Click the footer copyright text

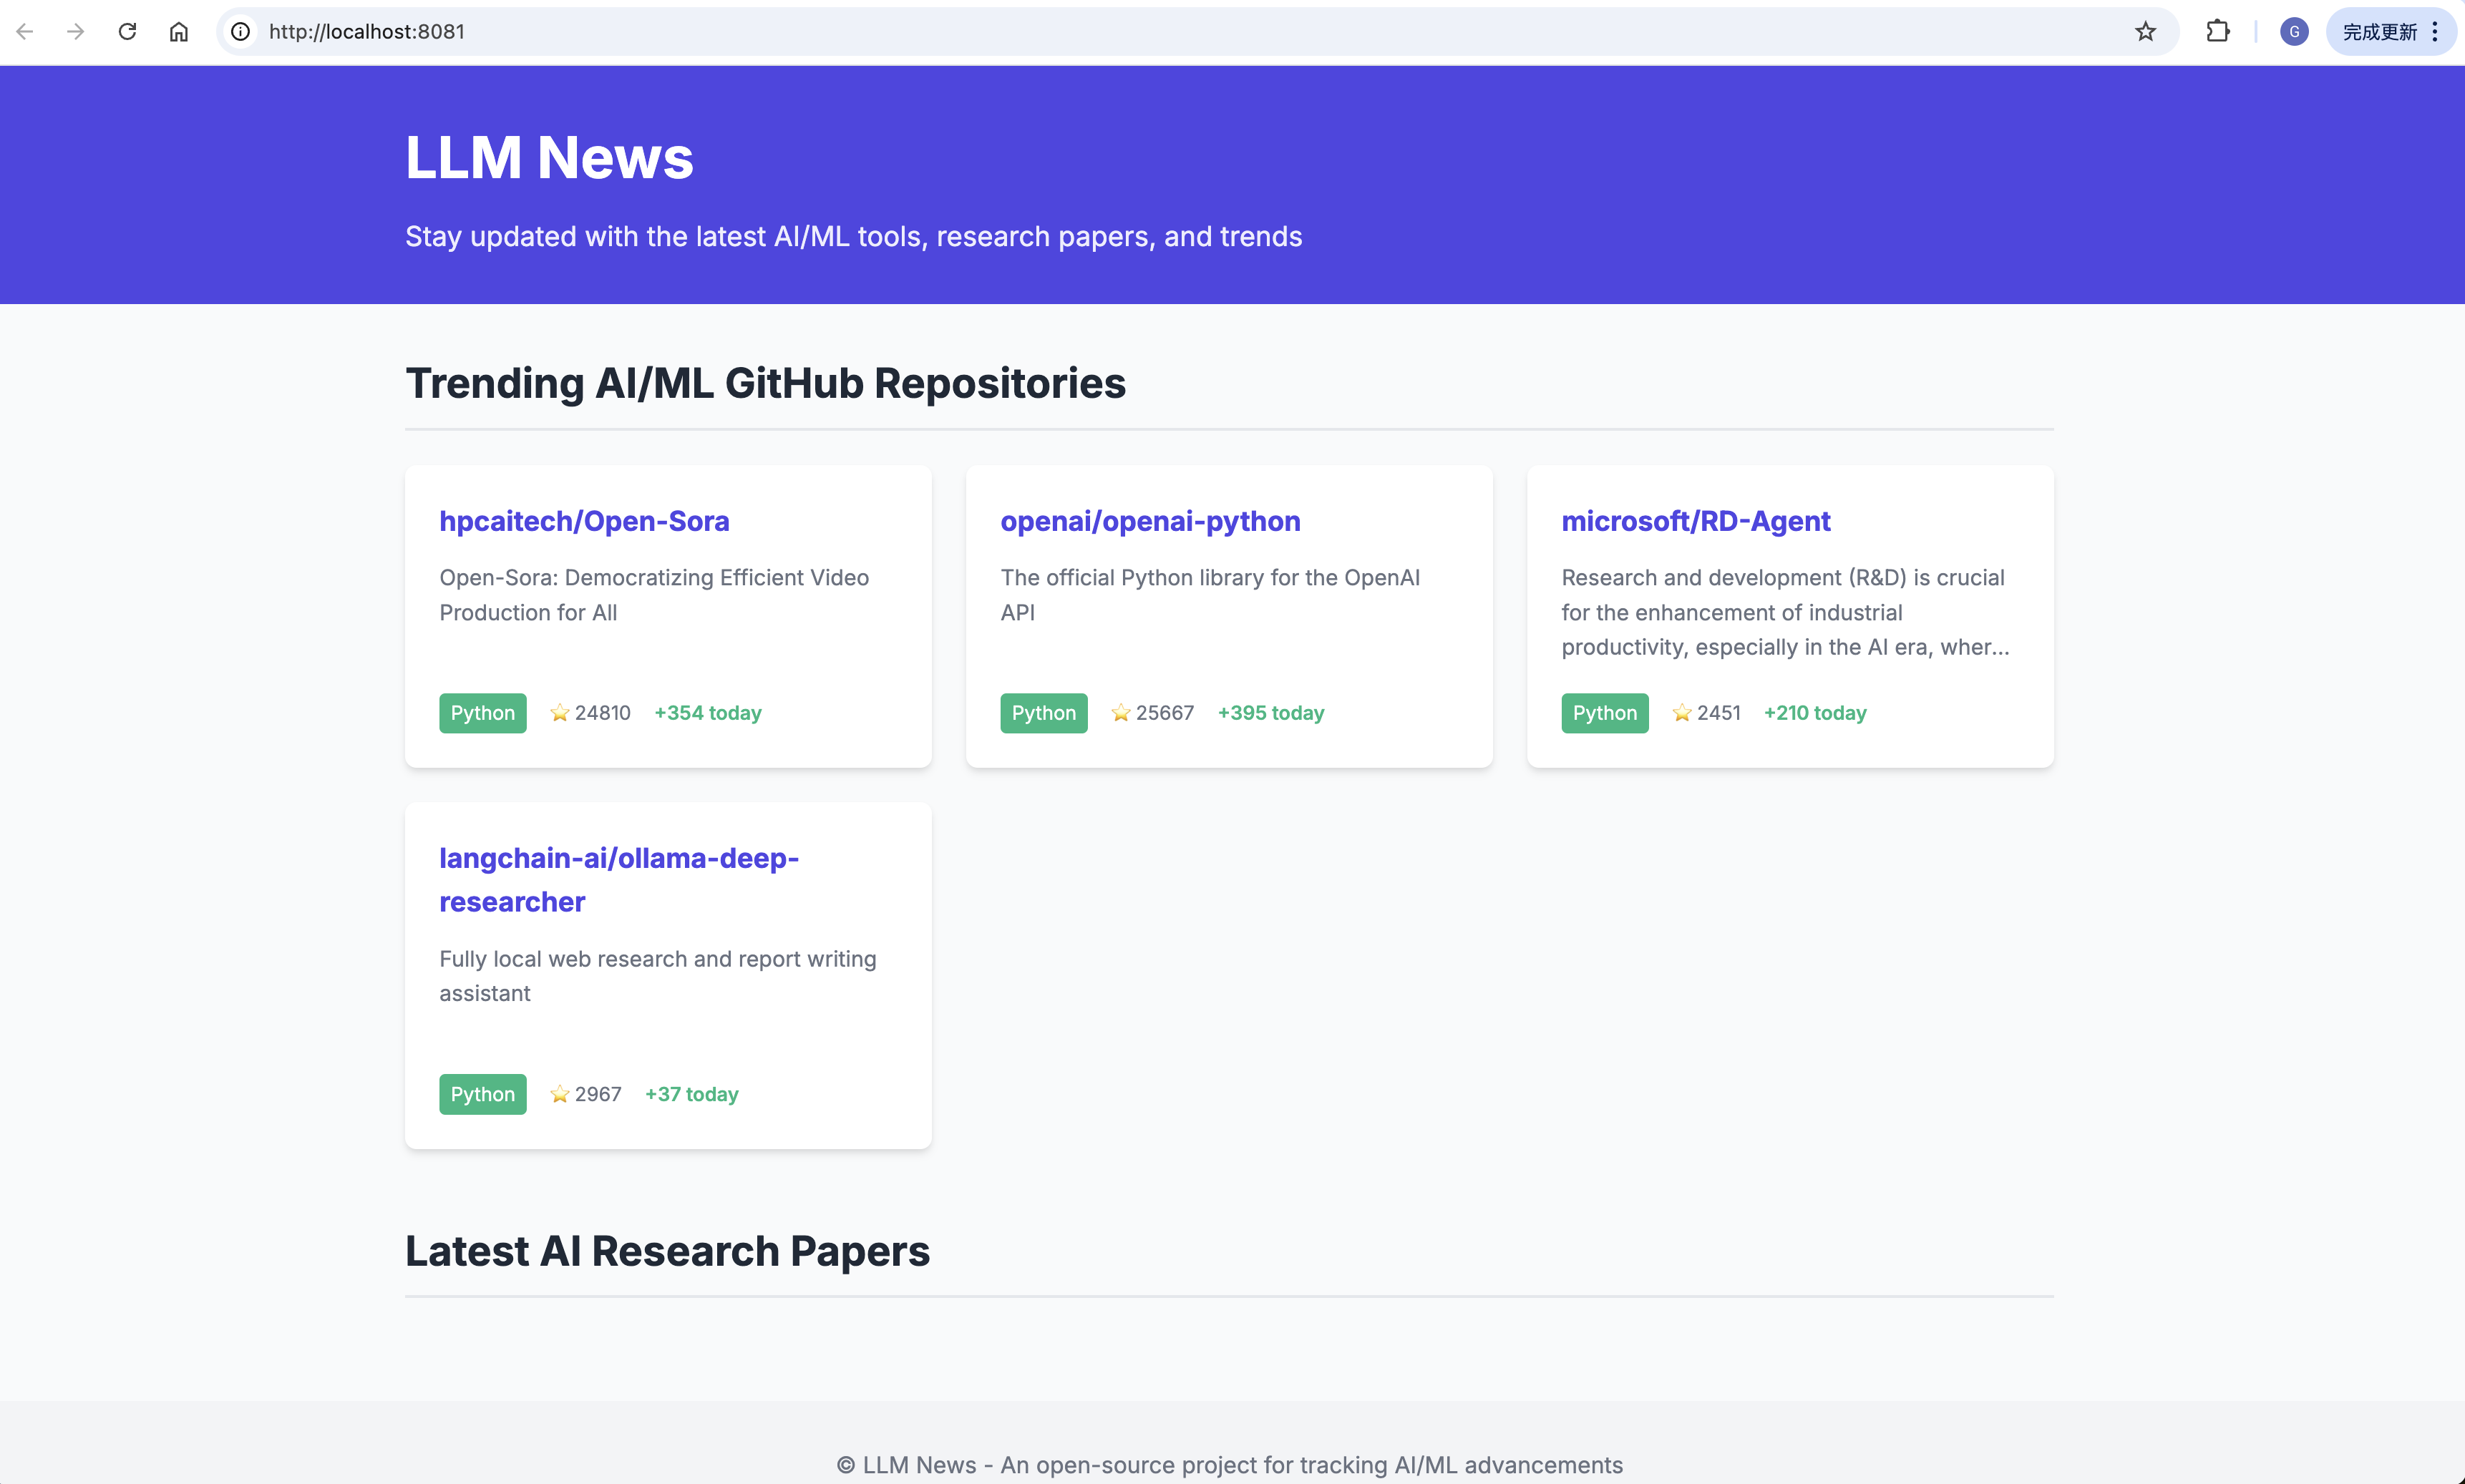[x=1229, y=1465]
